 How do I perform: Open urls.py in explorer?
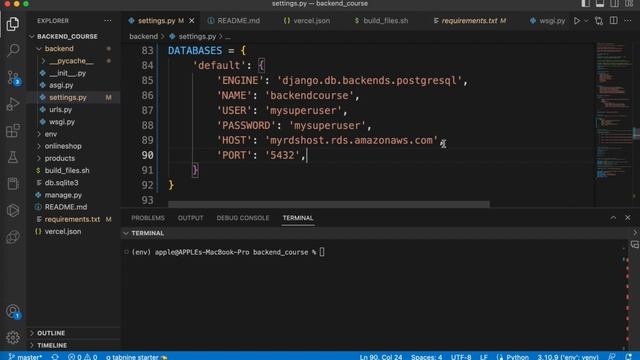pyautogui.click(x=60, y=109)
